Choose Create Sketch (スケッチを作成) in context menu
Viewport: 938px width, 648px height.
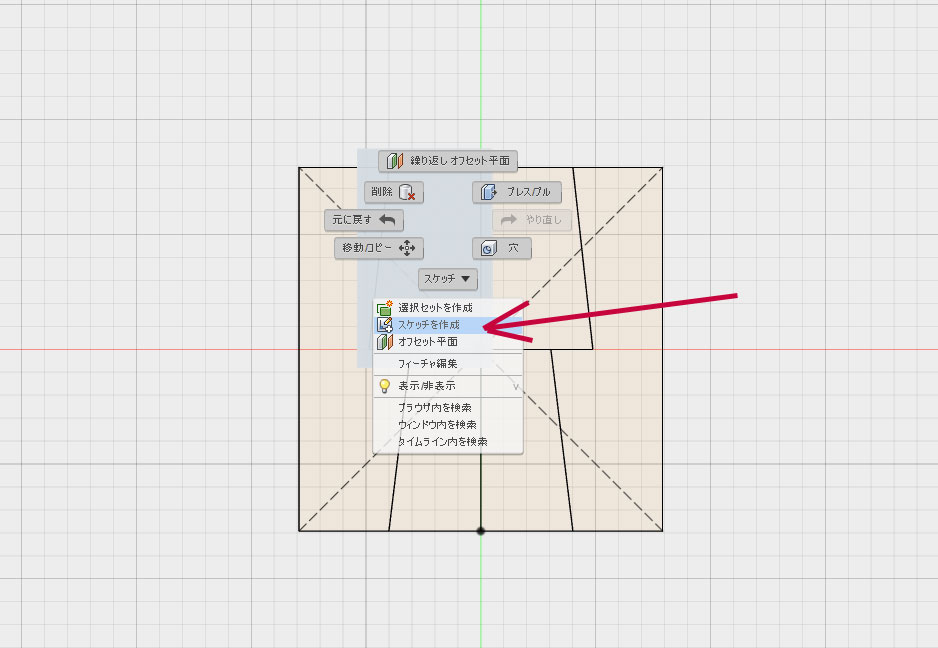(x=430, y=325)
